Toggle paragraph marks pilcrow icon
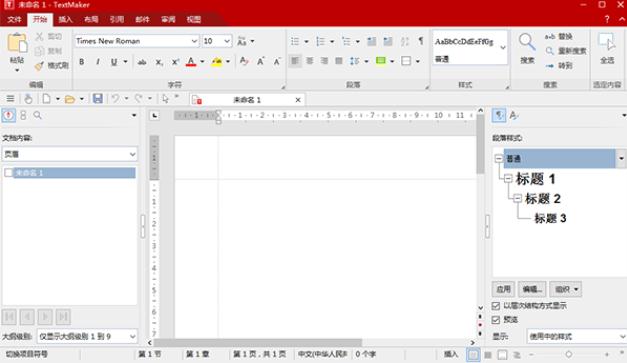Screen dimensions: 627x363 [421, 41]
